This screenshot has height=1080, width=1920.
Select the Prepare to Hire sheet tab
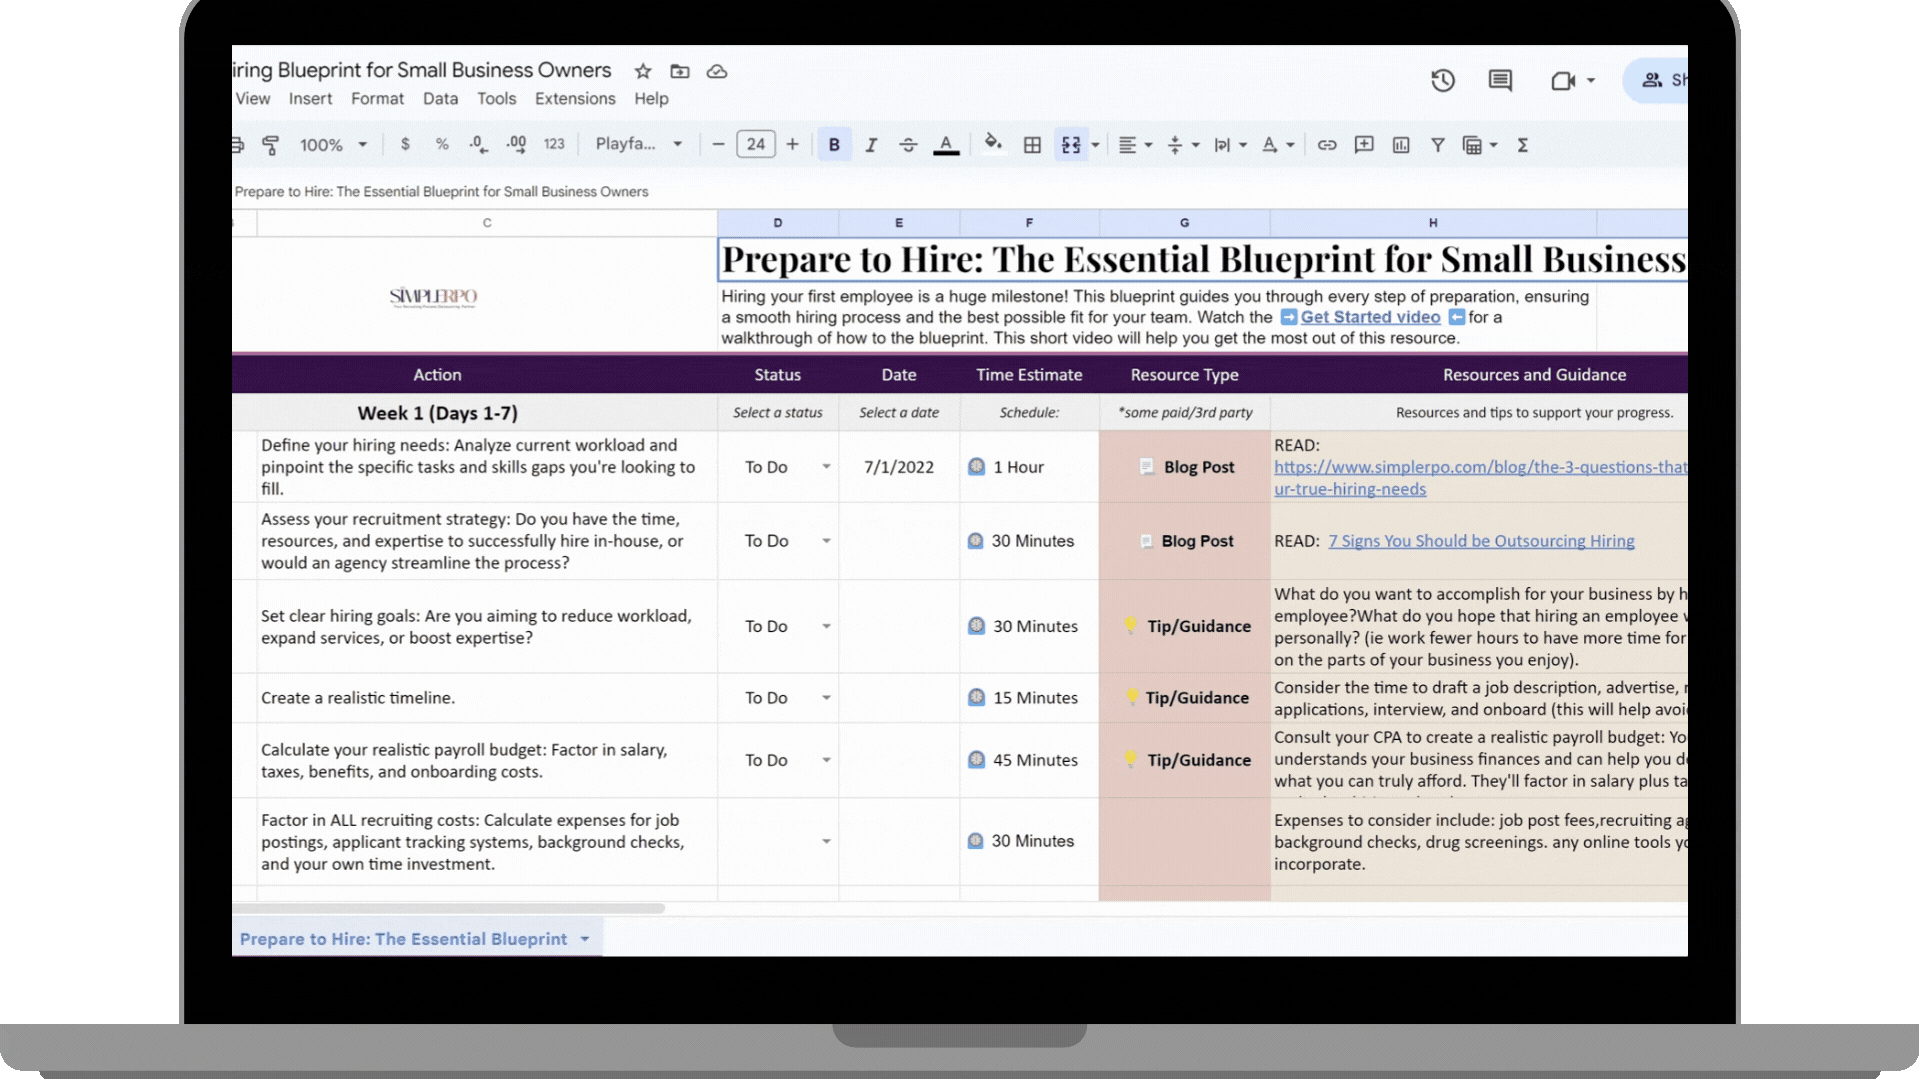[x=403, y=939]
